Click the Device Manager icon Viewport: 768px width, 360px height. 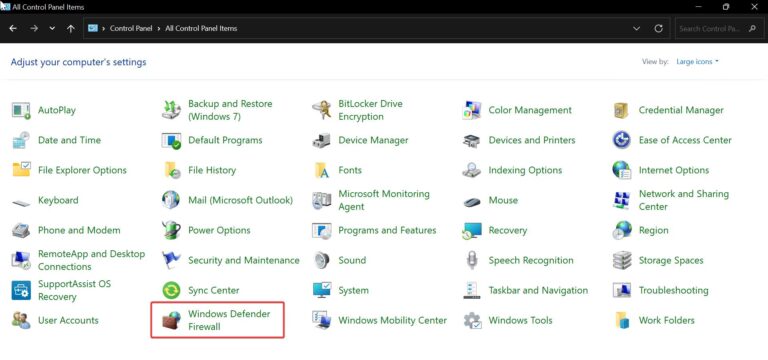point(322,140)
